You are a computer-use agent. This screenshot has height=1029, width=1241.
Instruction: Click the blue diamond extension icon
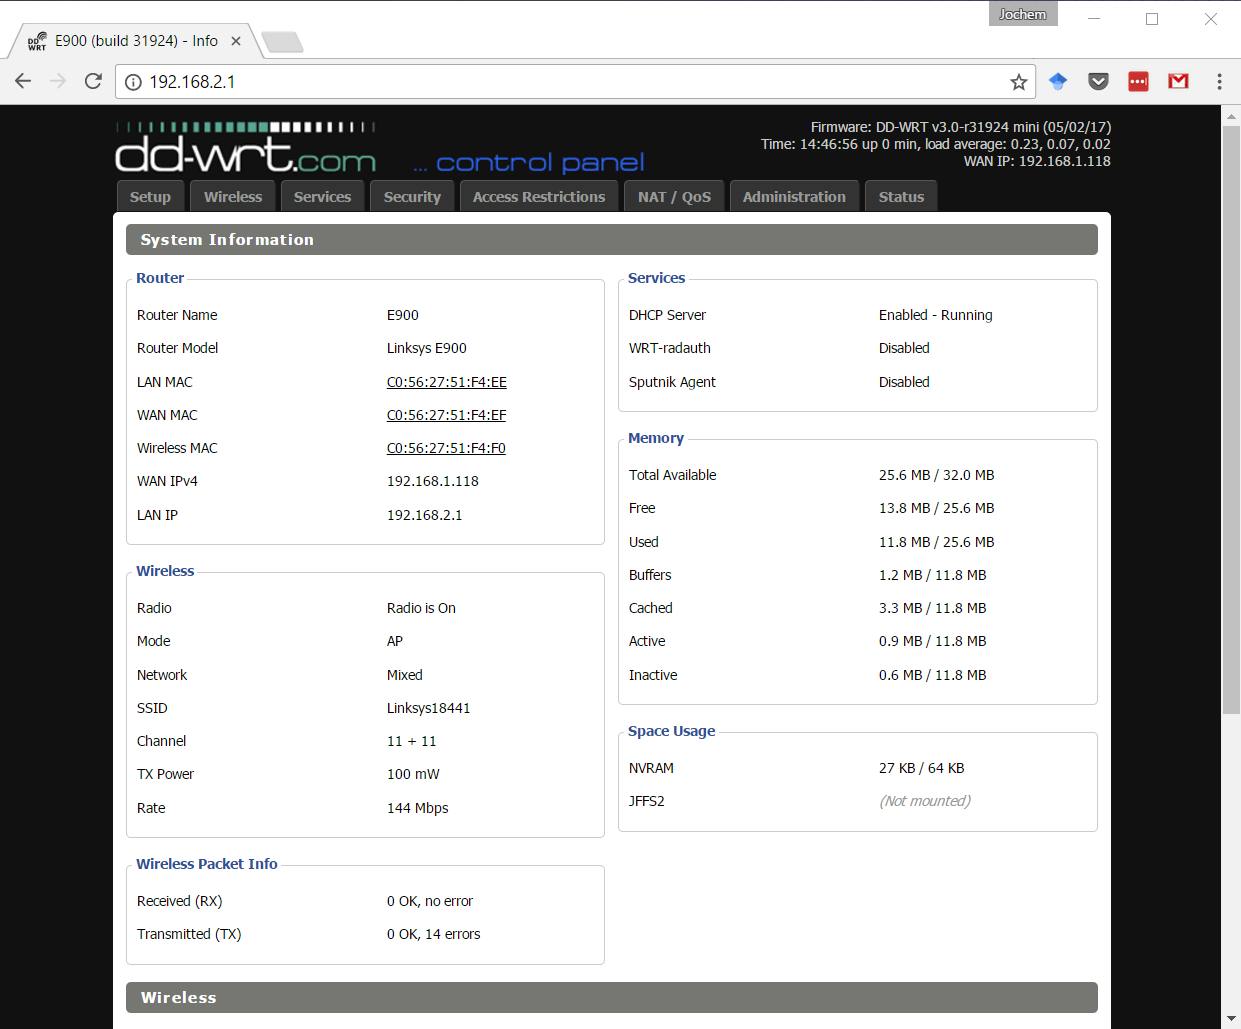(1058, 82)
